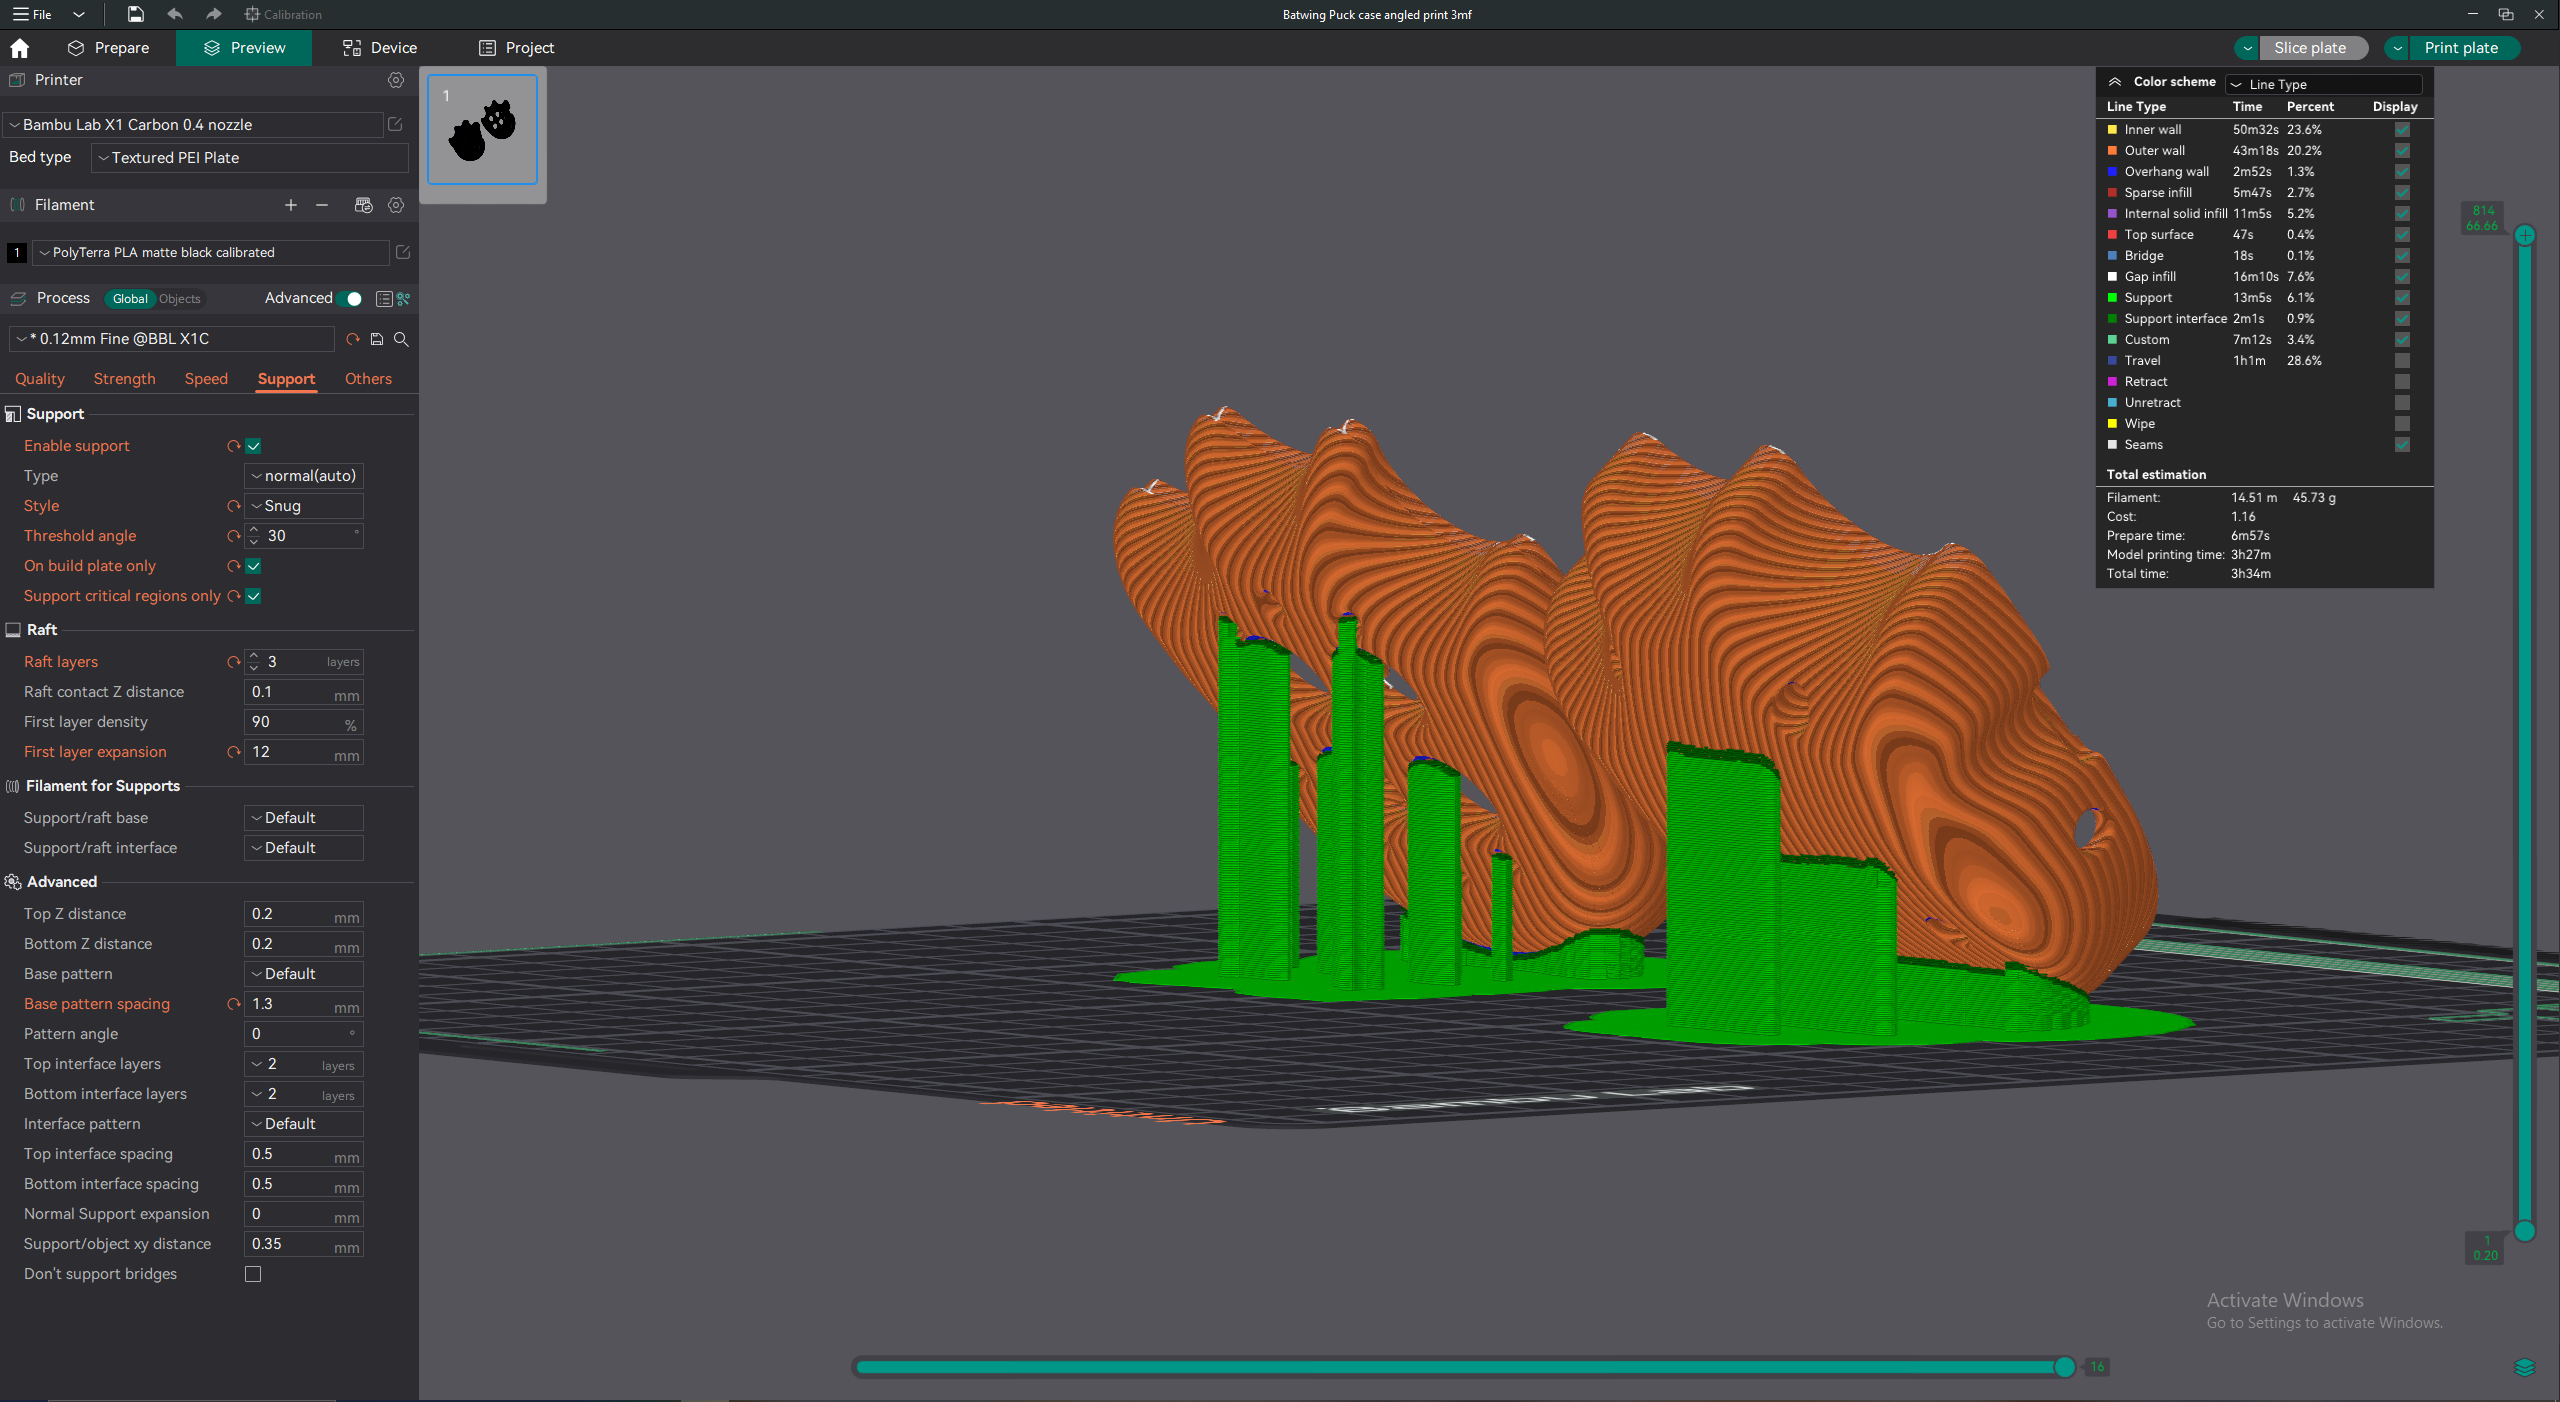Uncheck the Enable support checkbox
Image resolution: width=2560 pixels, height=1402 pixels.
point(253,446)
